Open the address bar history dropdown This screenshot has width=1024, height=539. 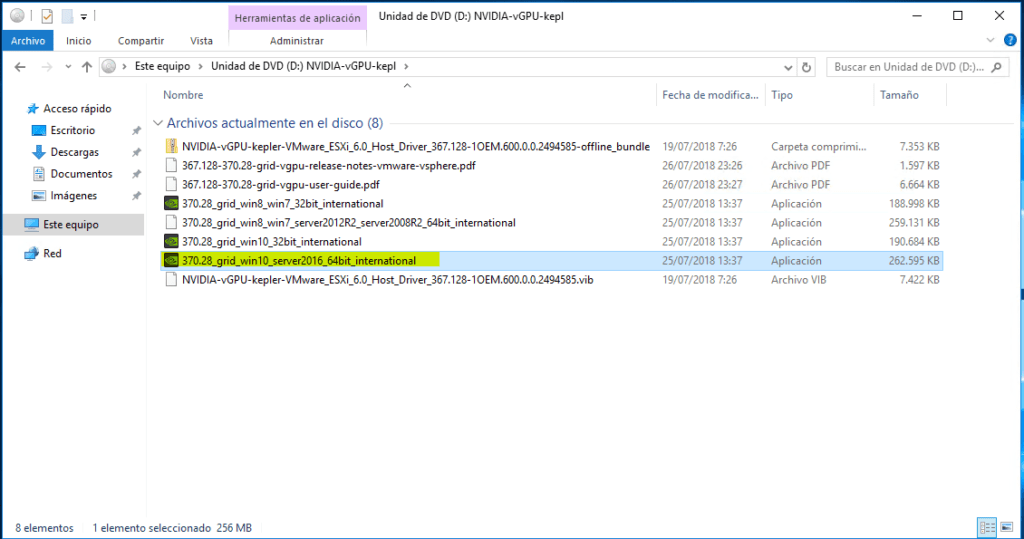[x=788, y=67]
